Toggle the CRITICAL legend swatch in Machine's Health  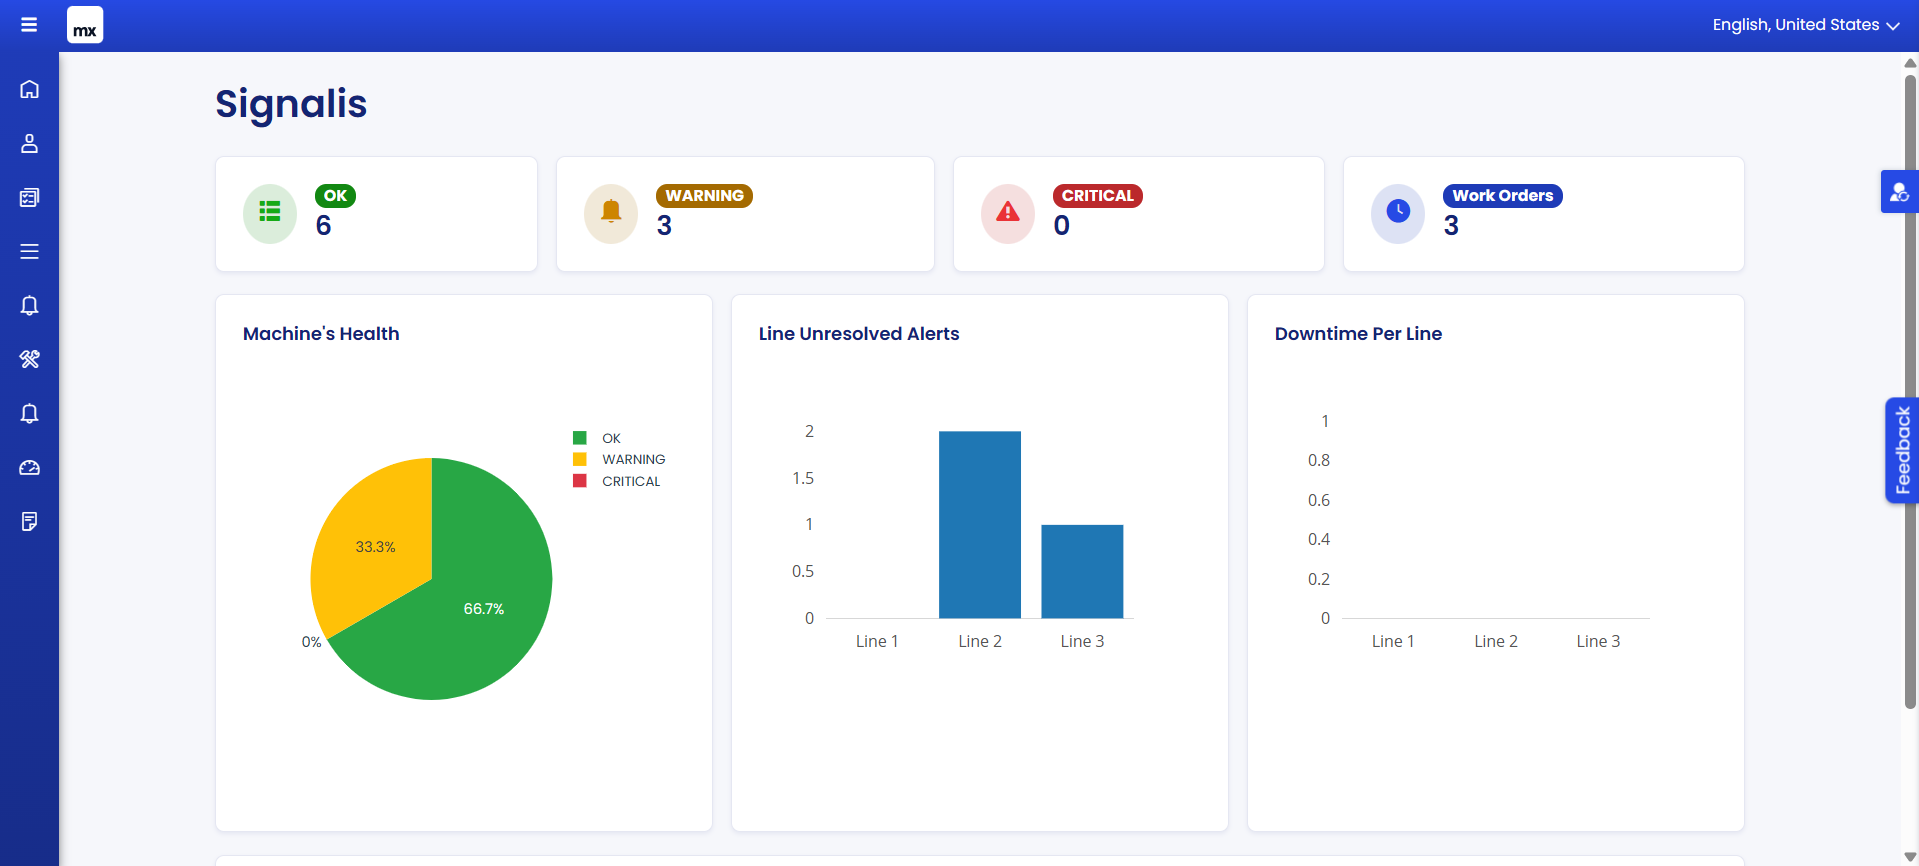click(x=580, y=481)
